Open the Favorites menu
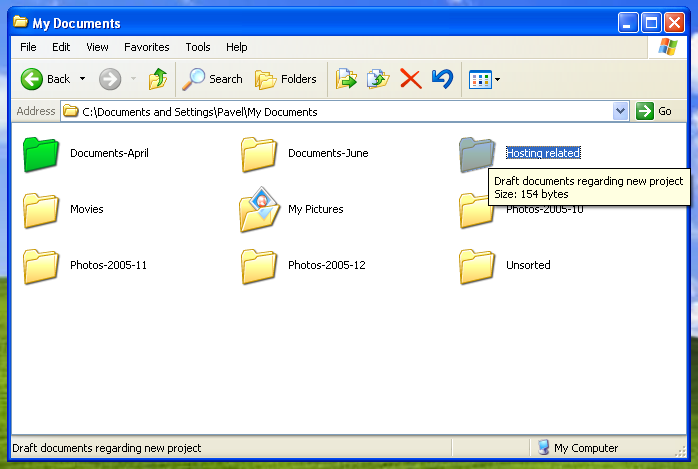698x469 pixels. pos(147,47)
